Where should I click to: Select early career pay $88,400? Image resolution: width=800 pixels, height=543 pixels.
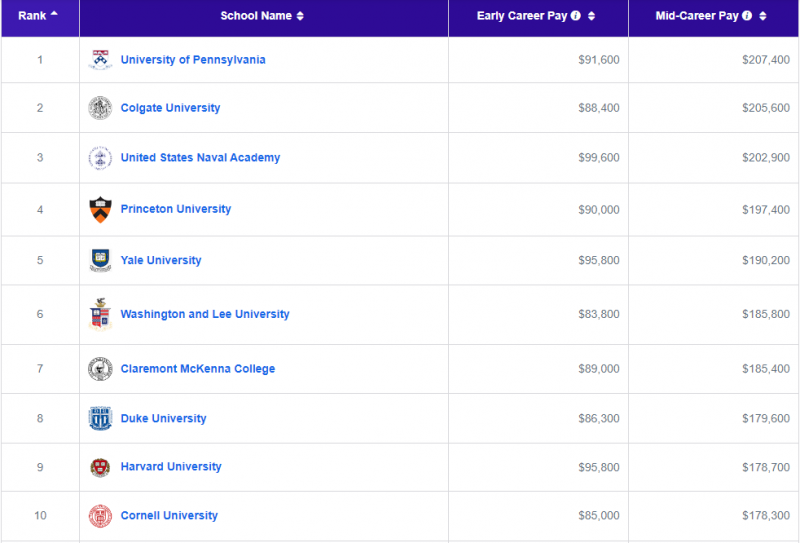click(x=599, y=108)
